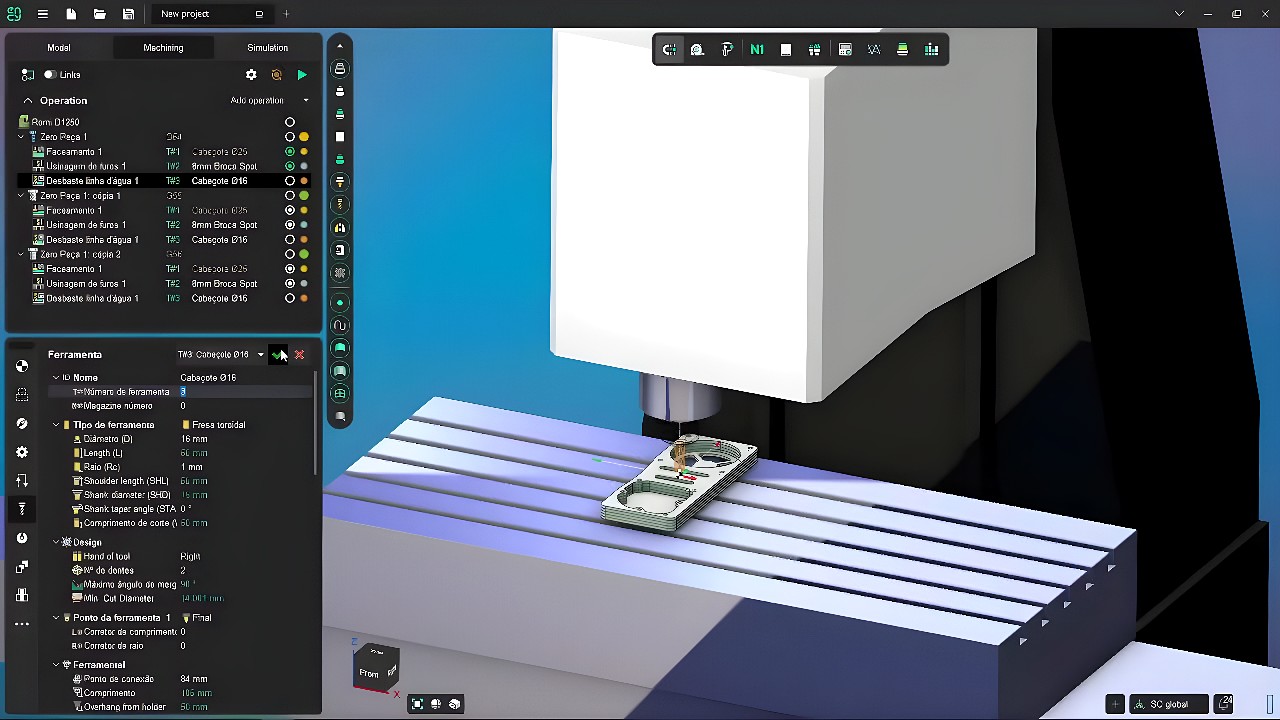Open the Add operation dropdown
This screenshot has height=720, width=1280.
tap(269, 101)
